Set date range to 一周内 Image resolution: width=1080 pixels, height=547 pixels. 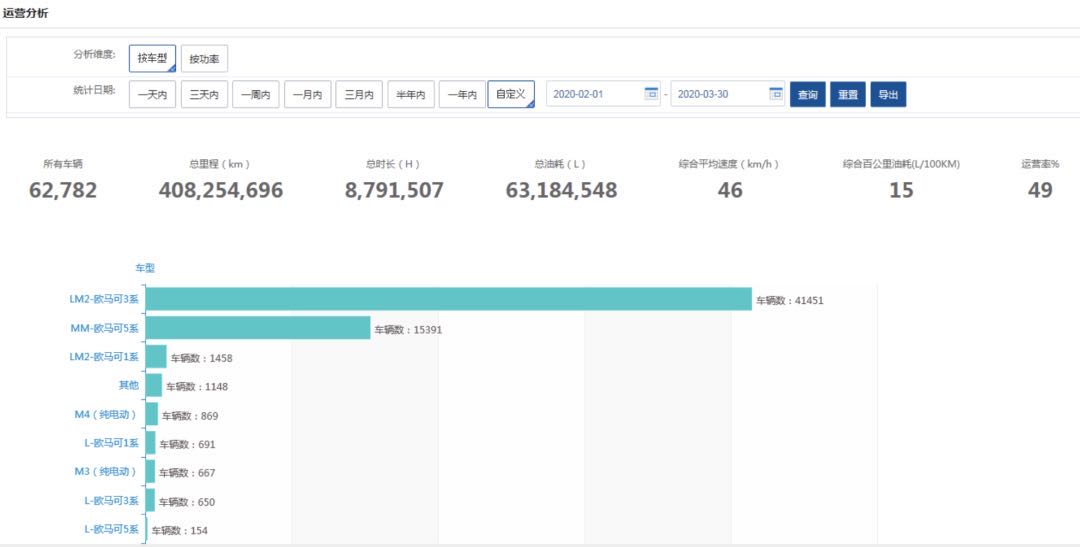[256, 95]
